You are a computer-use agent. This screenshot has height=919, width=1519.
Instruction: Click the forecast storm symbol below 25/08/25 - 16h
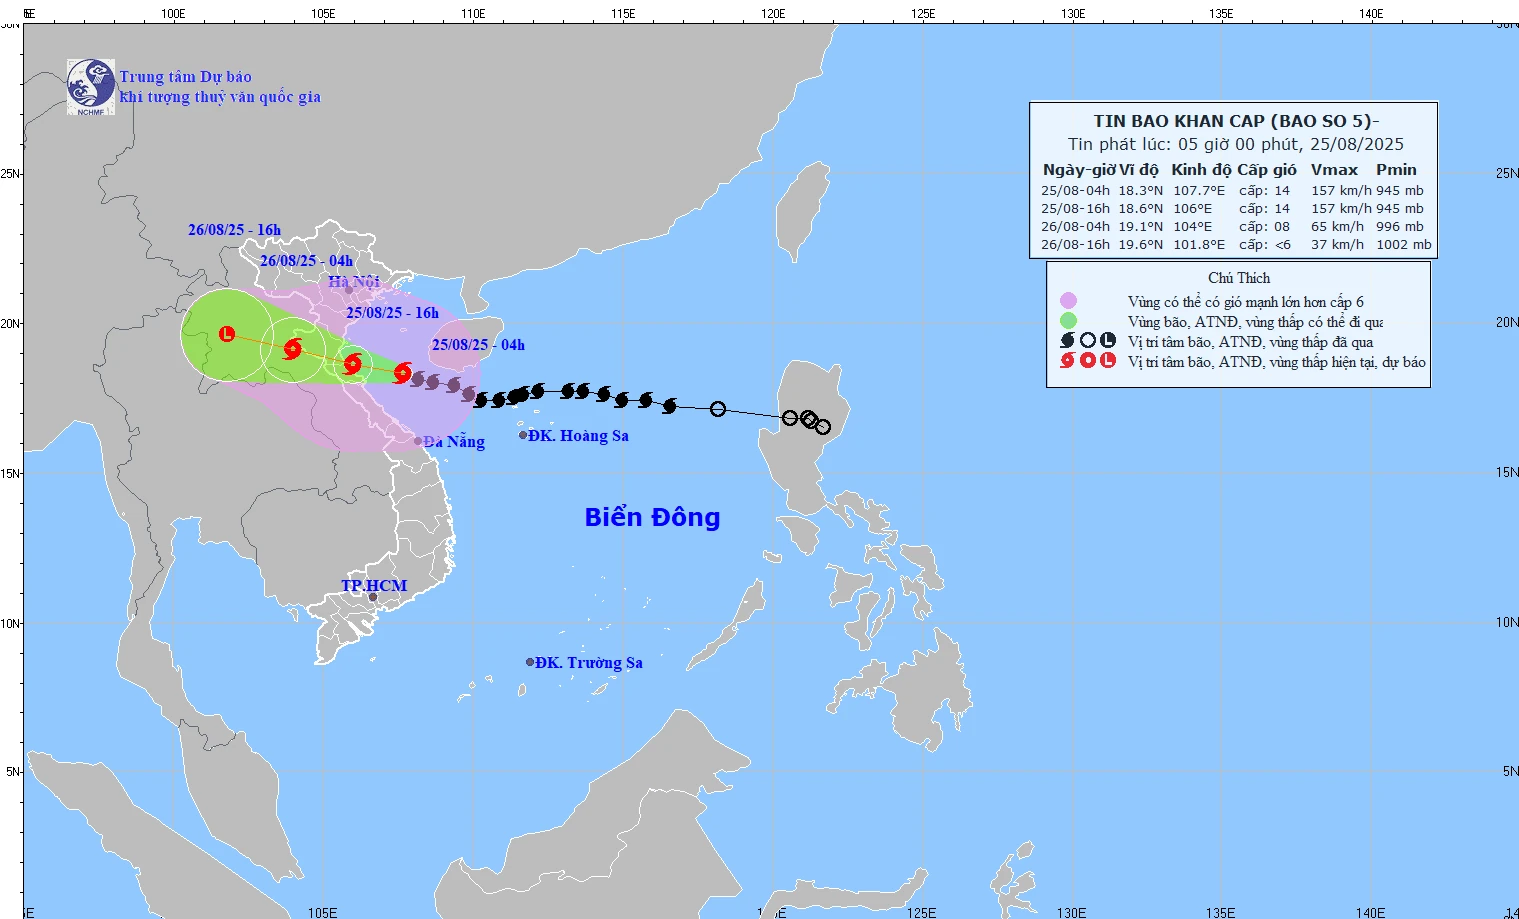pos(352,364)
